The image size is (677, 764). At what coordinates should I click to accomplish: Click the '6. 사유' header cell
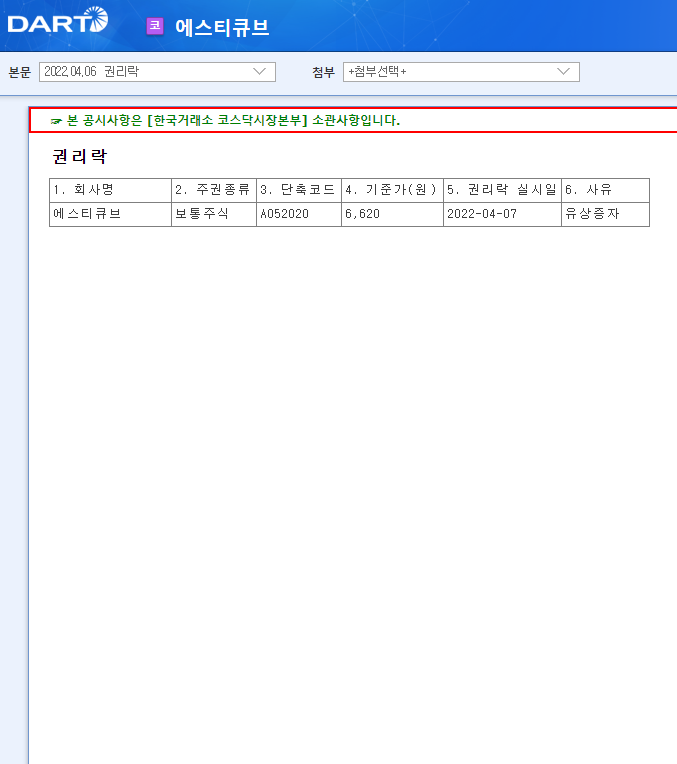[x=605, y=190]
